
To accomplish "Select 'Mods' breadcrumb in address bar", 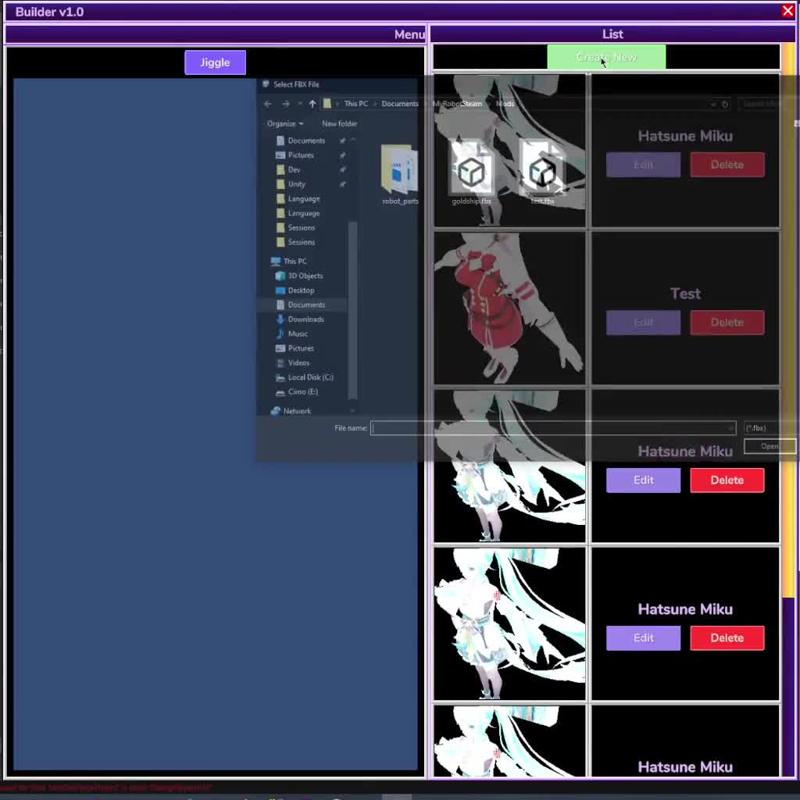I will click(505, 104).
